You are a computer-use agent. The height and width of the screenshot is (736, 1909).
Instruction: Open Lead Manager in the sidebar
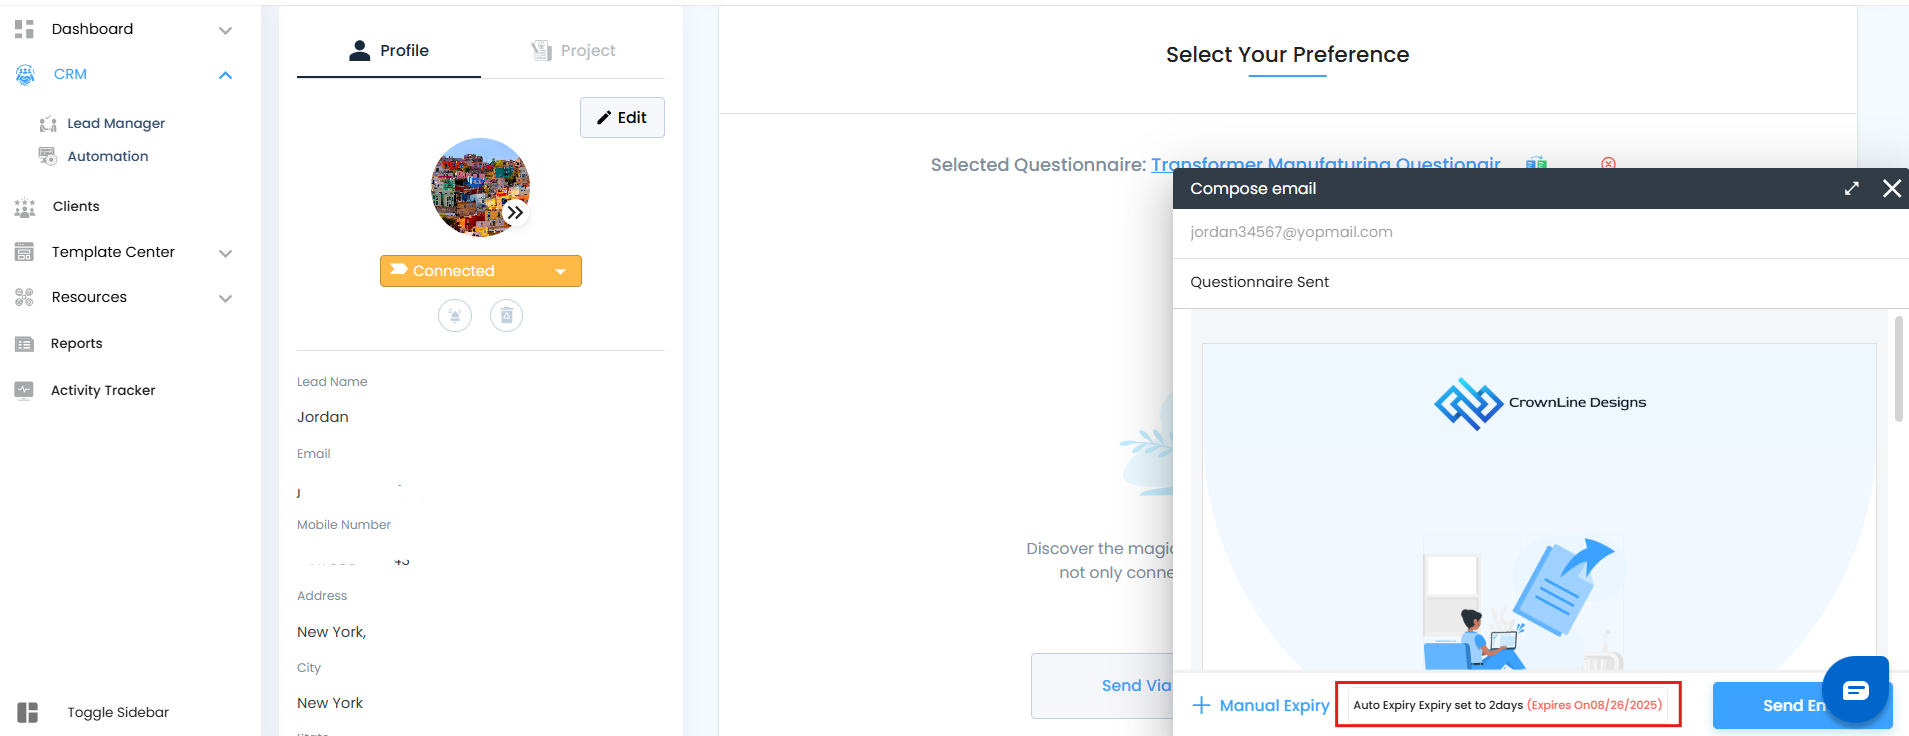coord(116,123)
